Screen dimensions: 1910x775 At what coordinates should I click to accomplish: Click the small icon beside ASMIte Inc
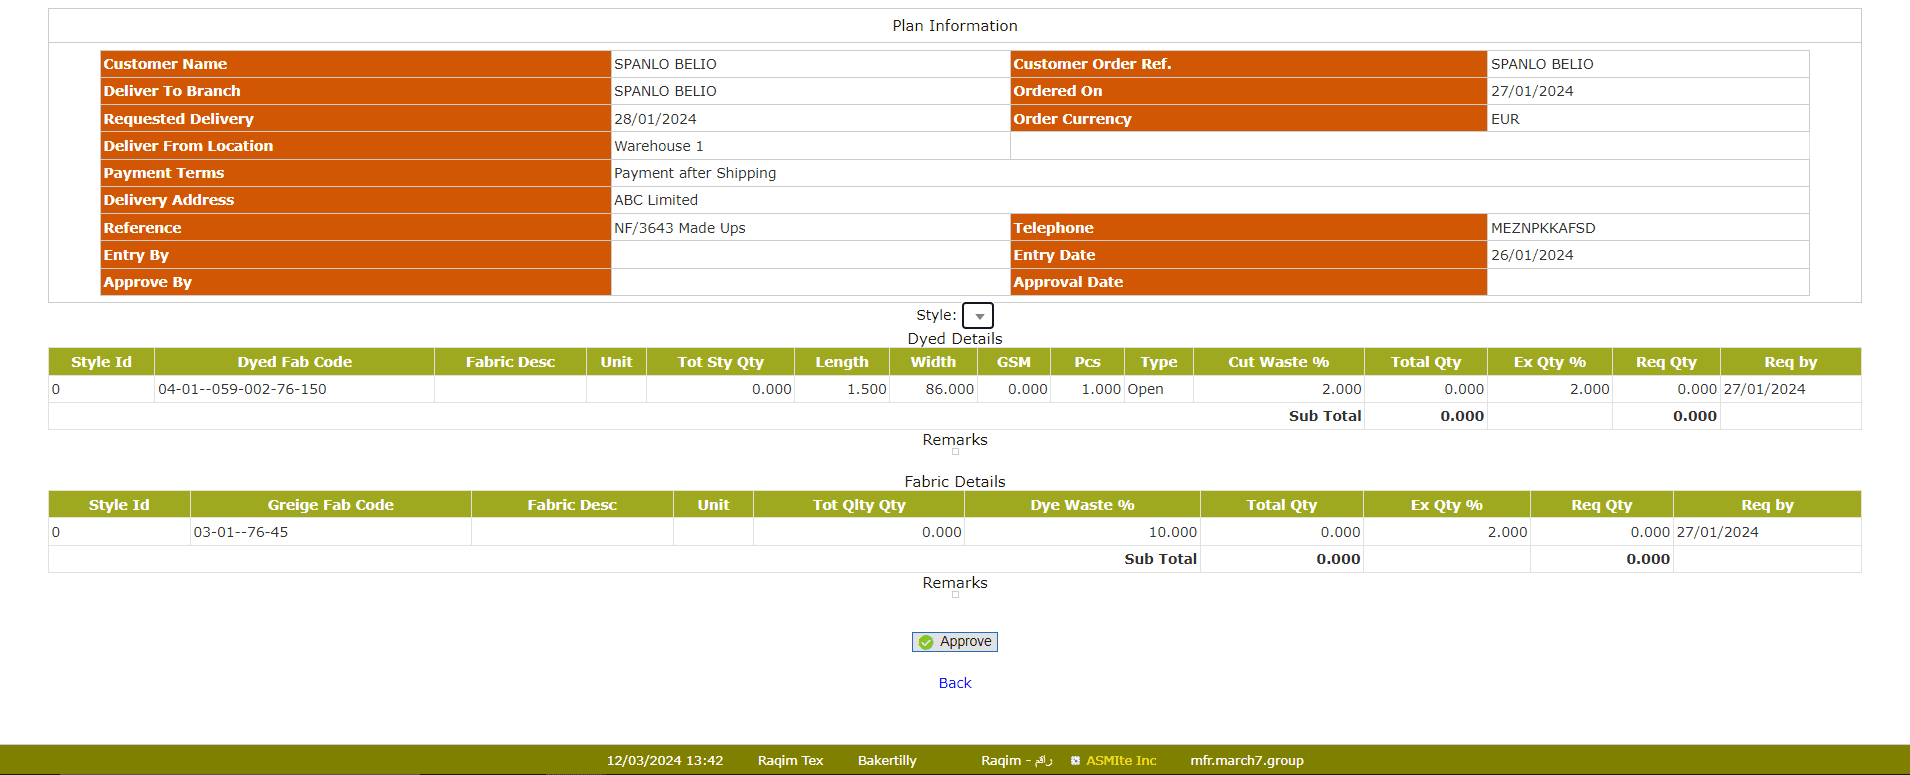pyautogui.click(x=1075, y=760)
